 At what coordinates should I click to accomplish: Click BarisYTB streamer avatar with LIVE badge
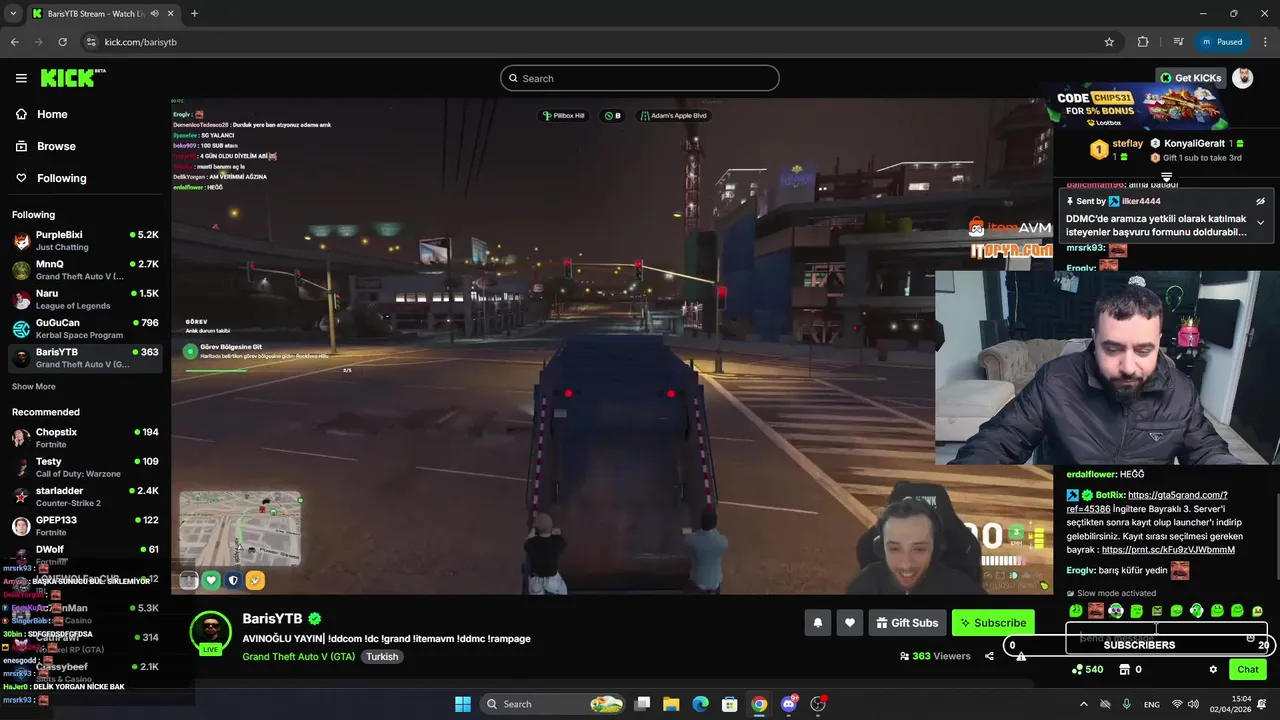pyautogui.click(x=211, y=634)
